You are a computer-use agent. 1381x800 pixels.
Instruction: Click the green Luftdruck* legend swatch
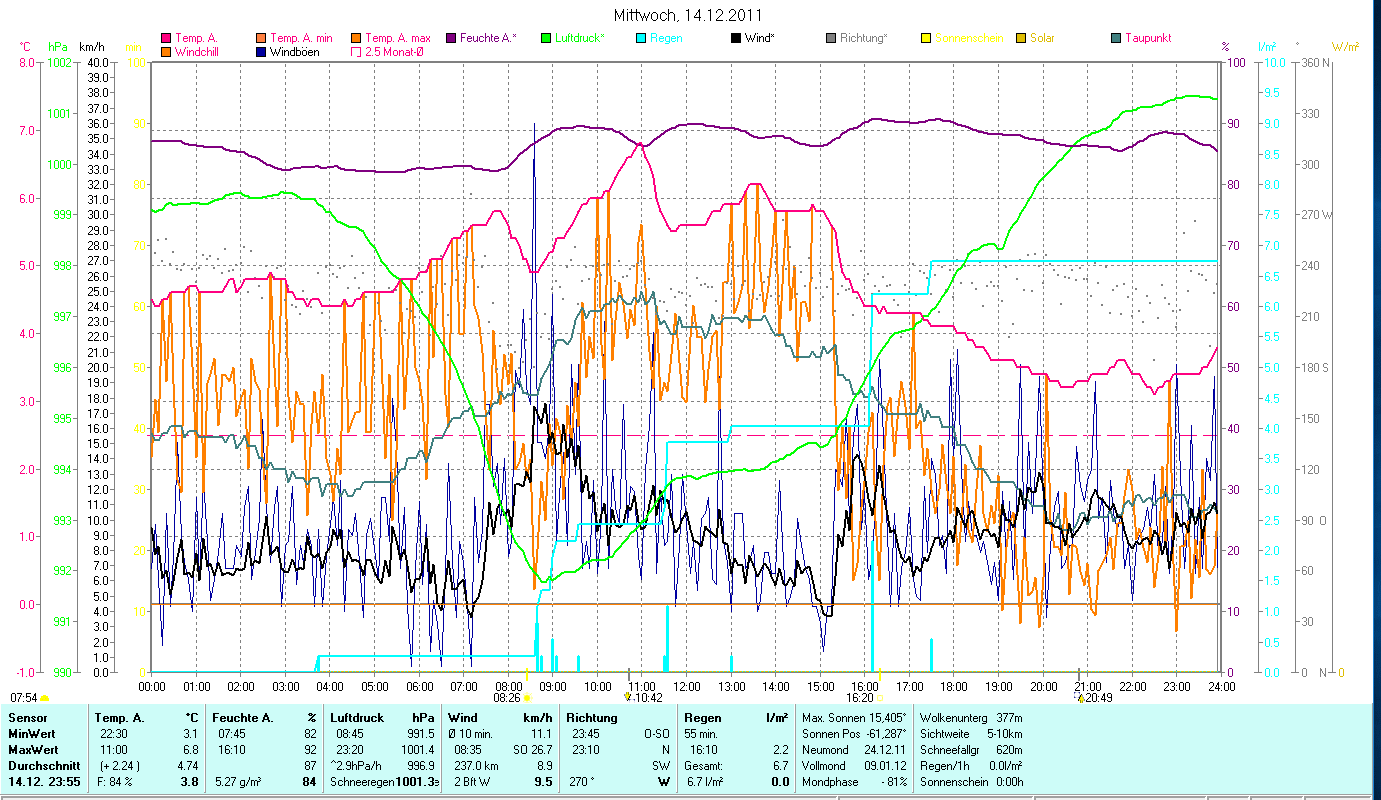546,38
